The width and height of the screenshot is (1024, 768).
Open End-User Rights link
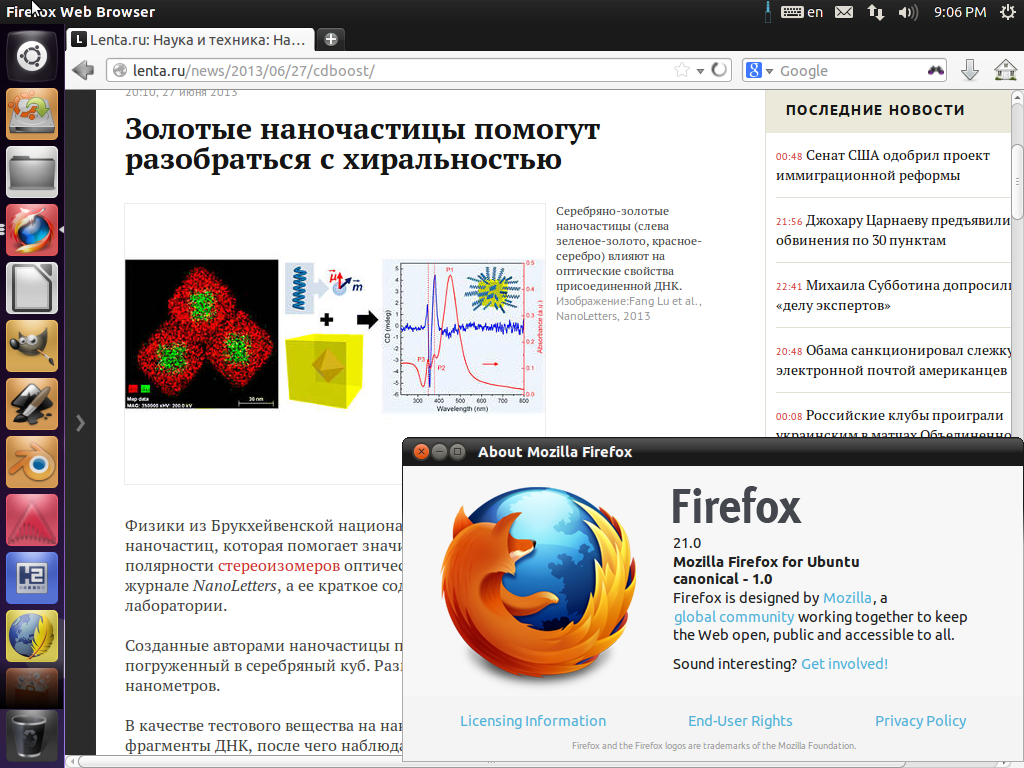click(x=740, y=721)
